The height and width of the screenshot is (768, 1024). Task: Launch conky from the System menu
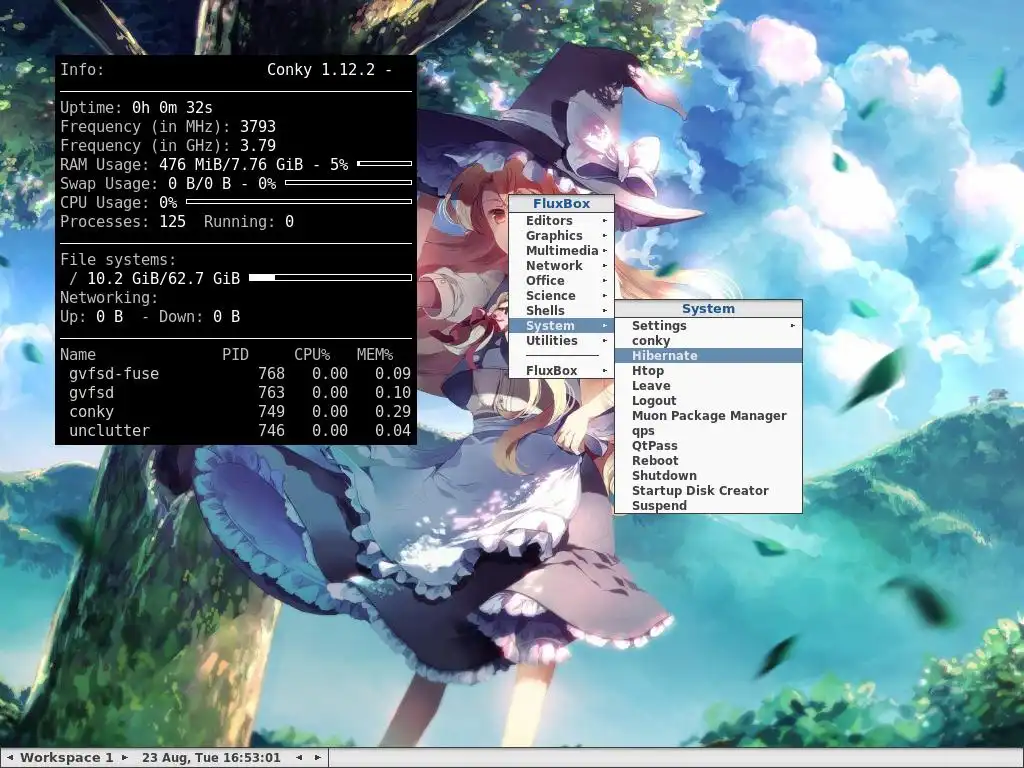708,340
